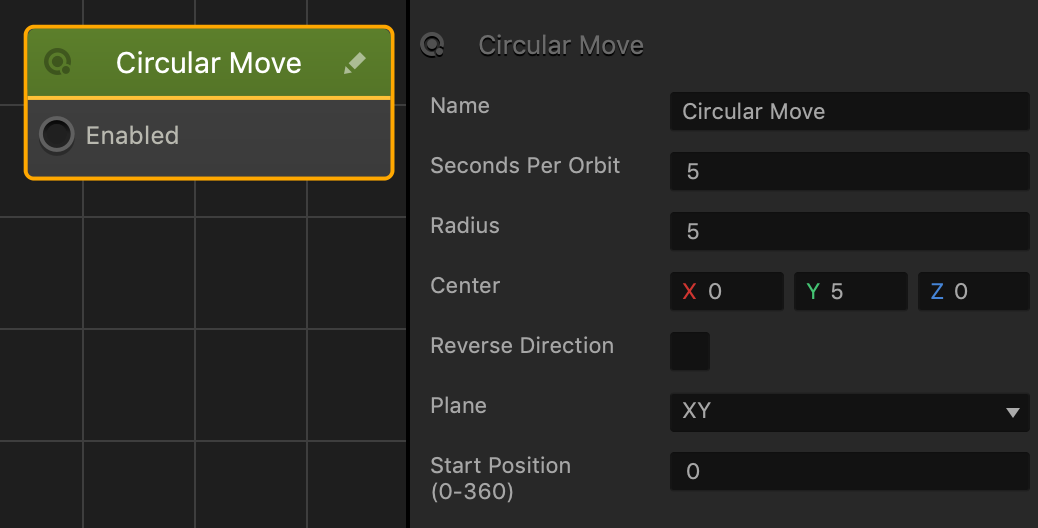This screenshot has width=1038, height=528.
Task: Click the Radius value field
Action: tap(849, 231)
